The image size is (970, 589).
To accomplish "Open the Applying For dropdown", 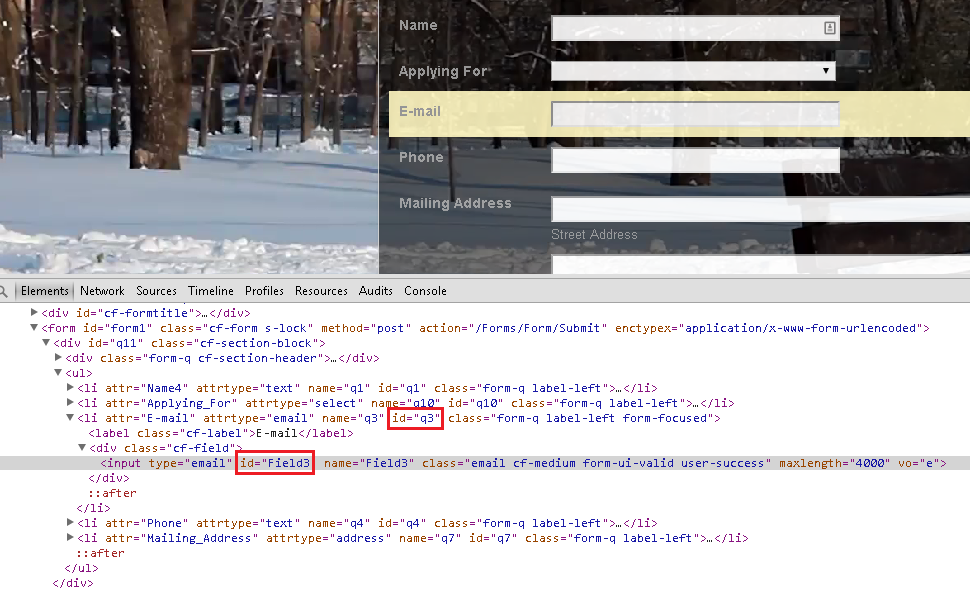I will click(693, 71).
